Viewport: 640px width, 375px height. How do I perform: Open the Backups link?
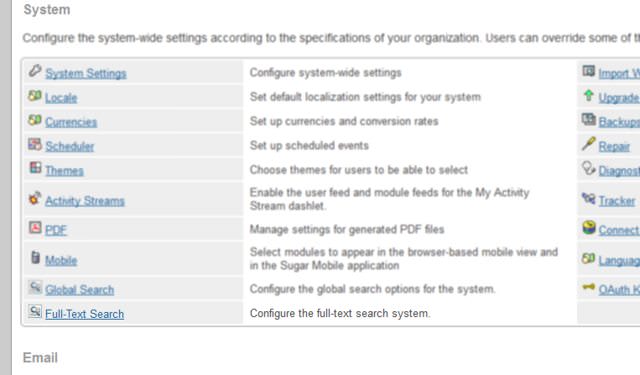tap(619, 122)
